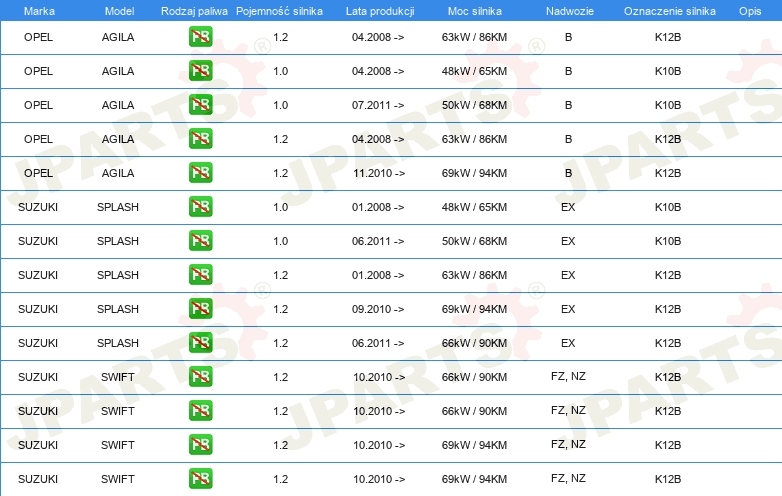Click the Oznaczenie silnika column header

(669, 11)
